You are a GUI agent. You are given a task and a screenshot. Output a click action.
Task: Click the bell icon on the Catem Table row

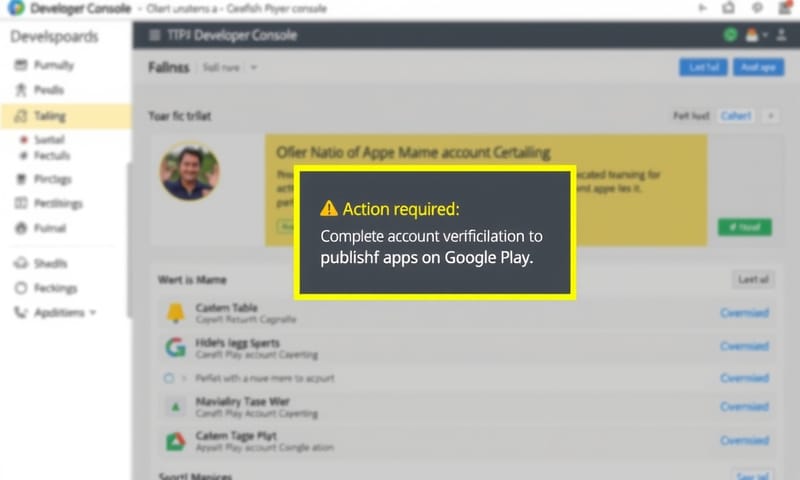point(176,312)
